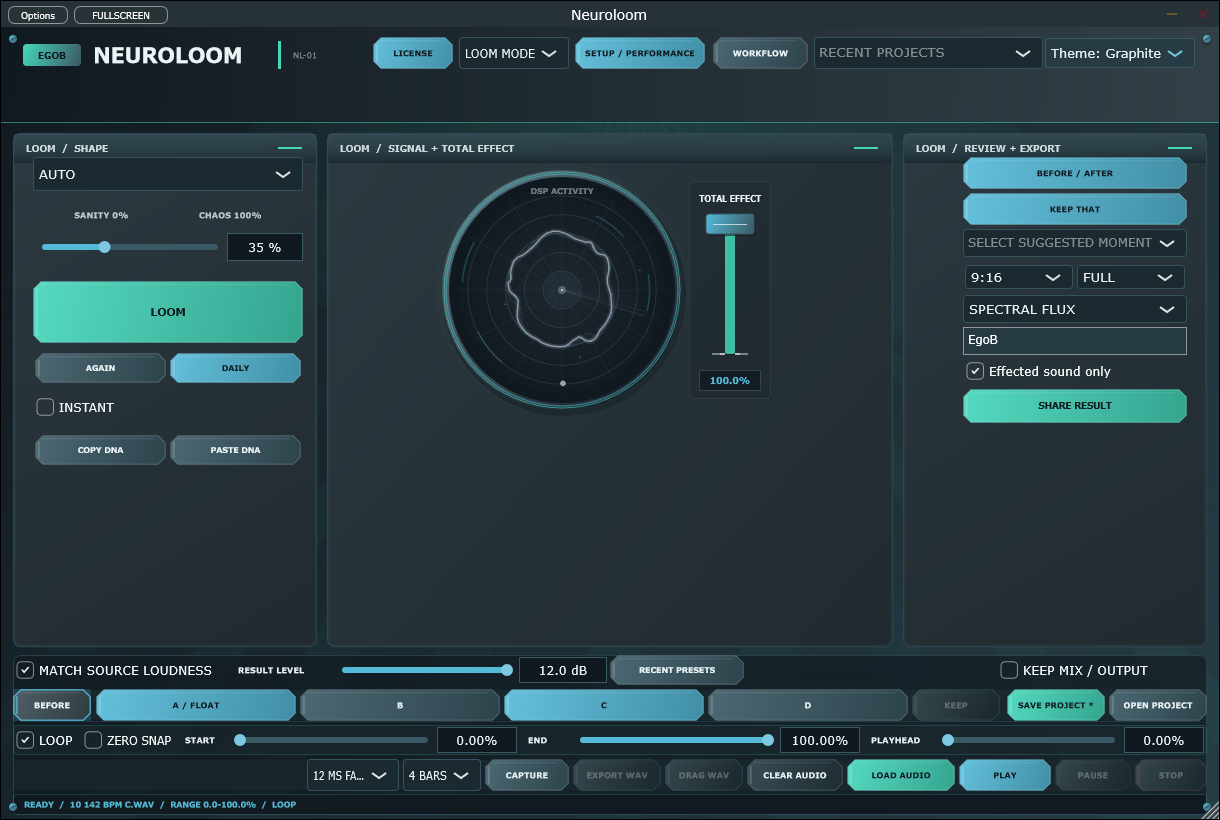1220x820 pixels.
Task: Select slot B
Action: (400, 705)
